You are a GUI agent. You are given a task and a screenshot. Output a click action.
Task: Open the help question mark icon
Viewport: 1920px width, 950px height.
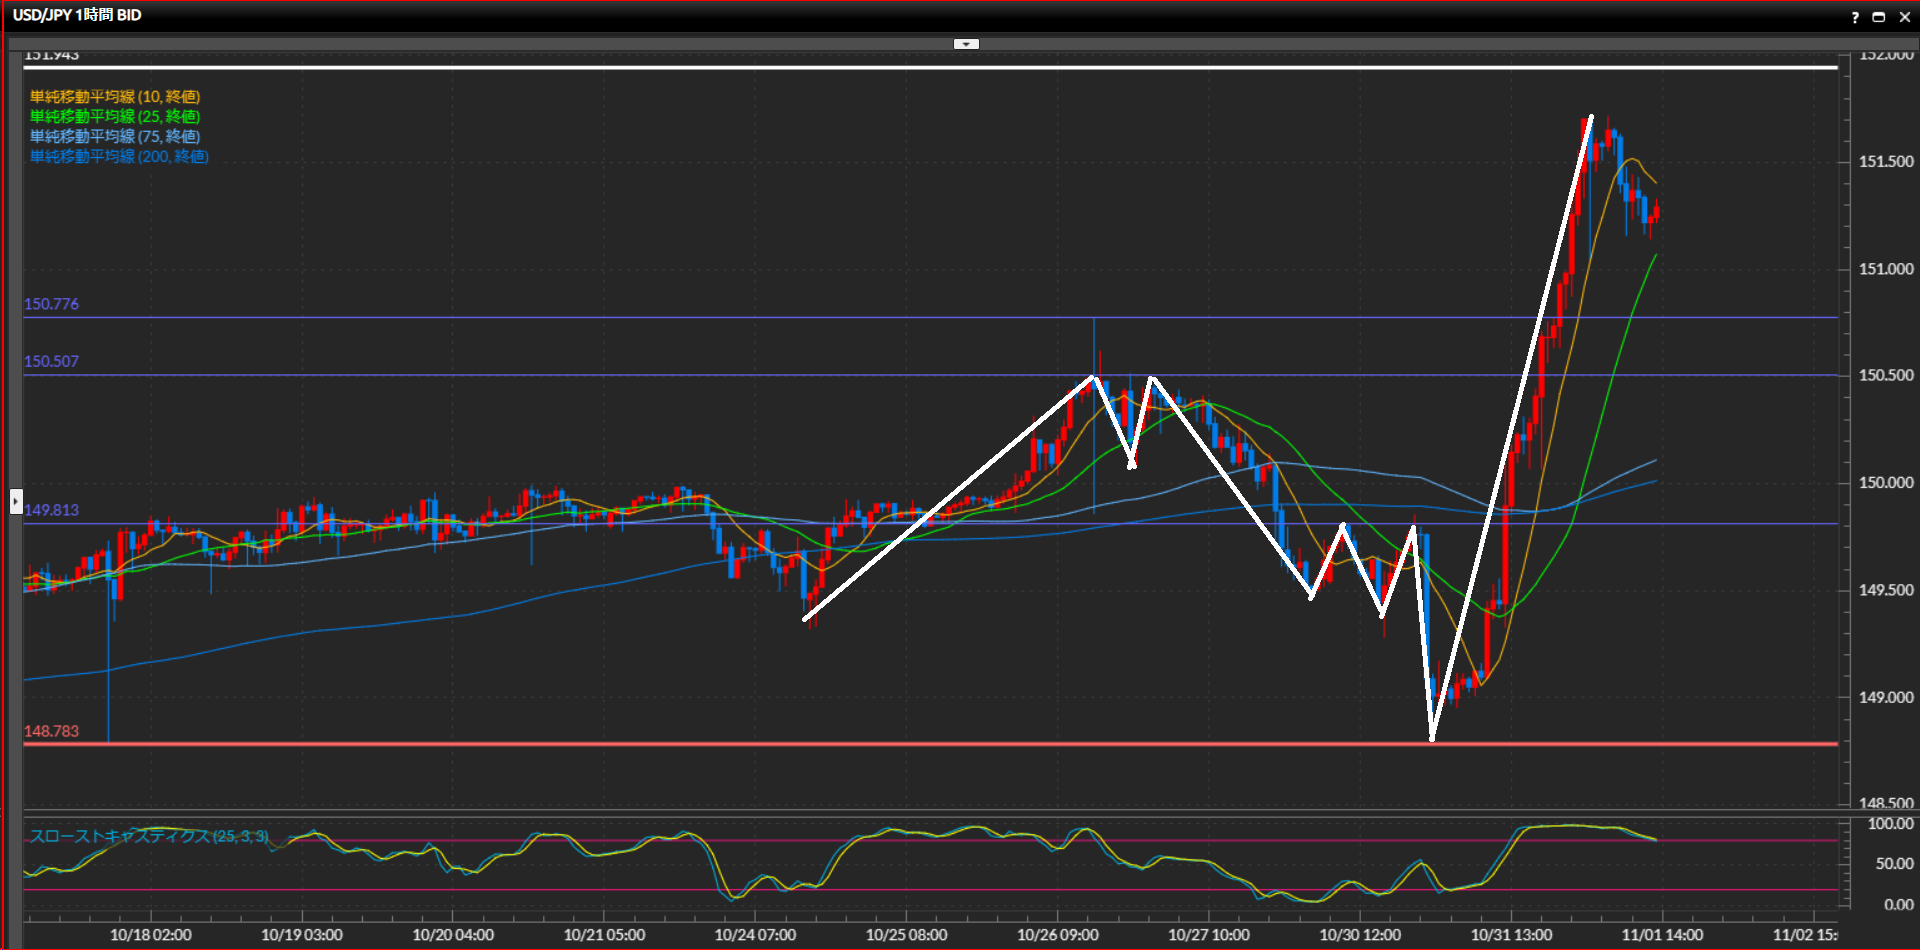tap(1855, 17)
